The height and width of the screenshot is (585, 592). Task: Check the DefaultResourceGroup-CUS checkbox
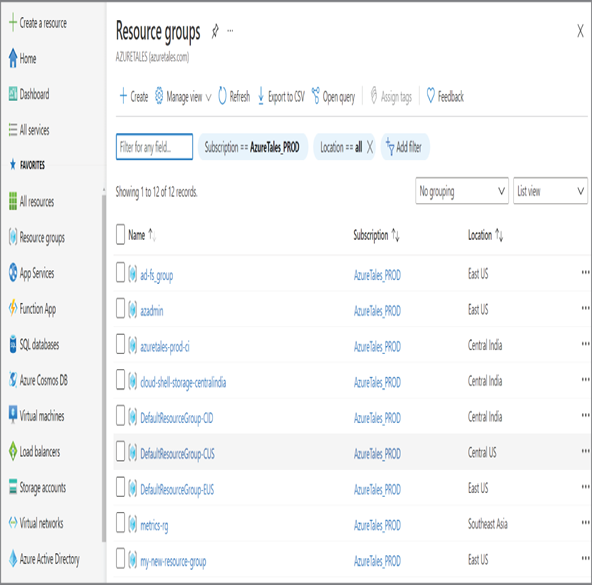click(x=120, y=451)
